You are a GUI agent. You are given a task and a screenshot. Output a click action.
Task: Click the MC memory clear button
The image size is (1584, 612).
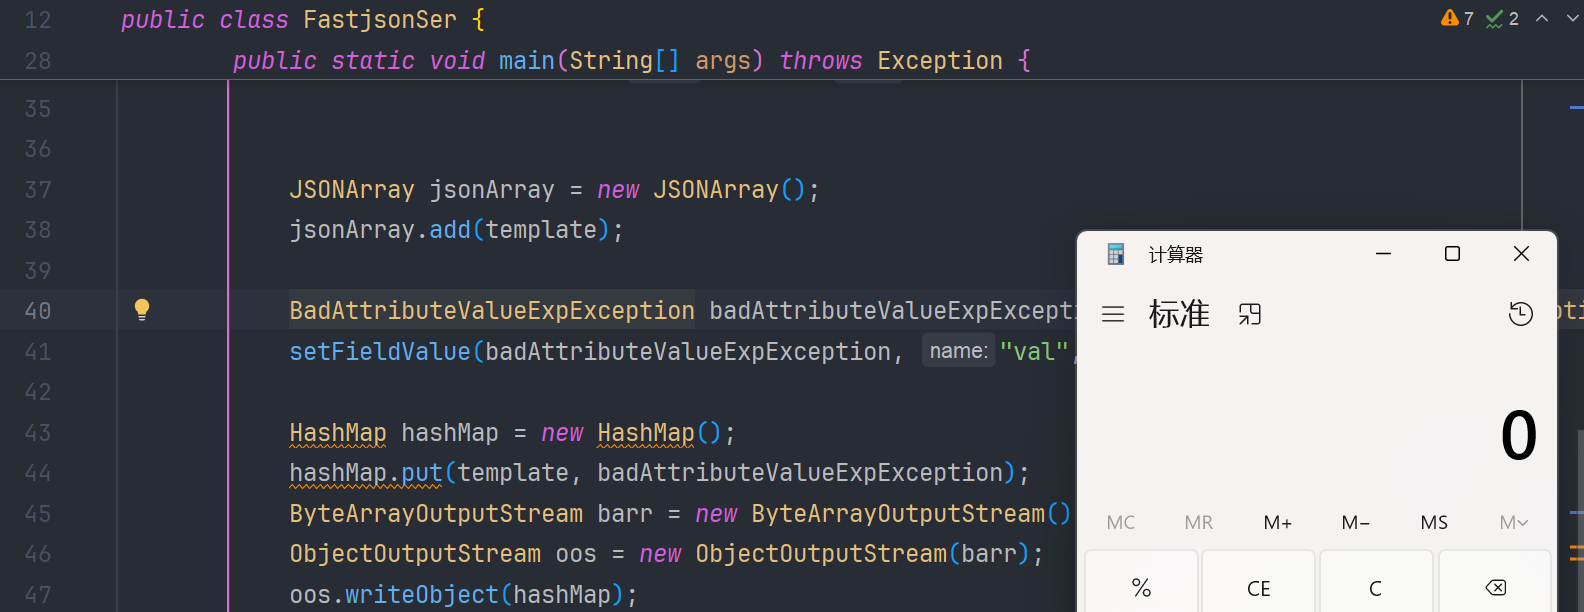point(1121,522)
